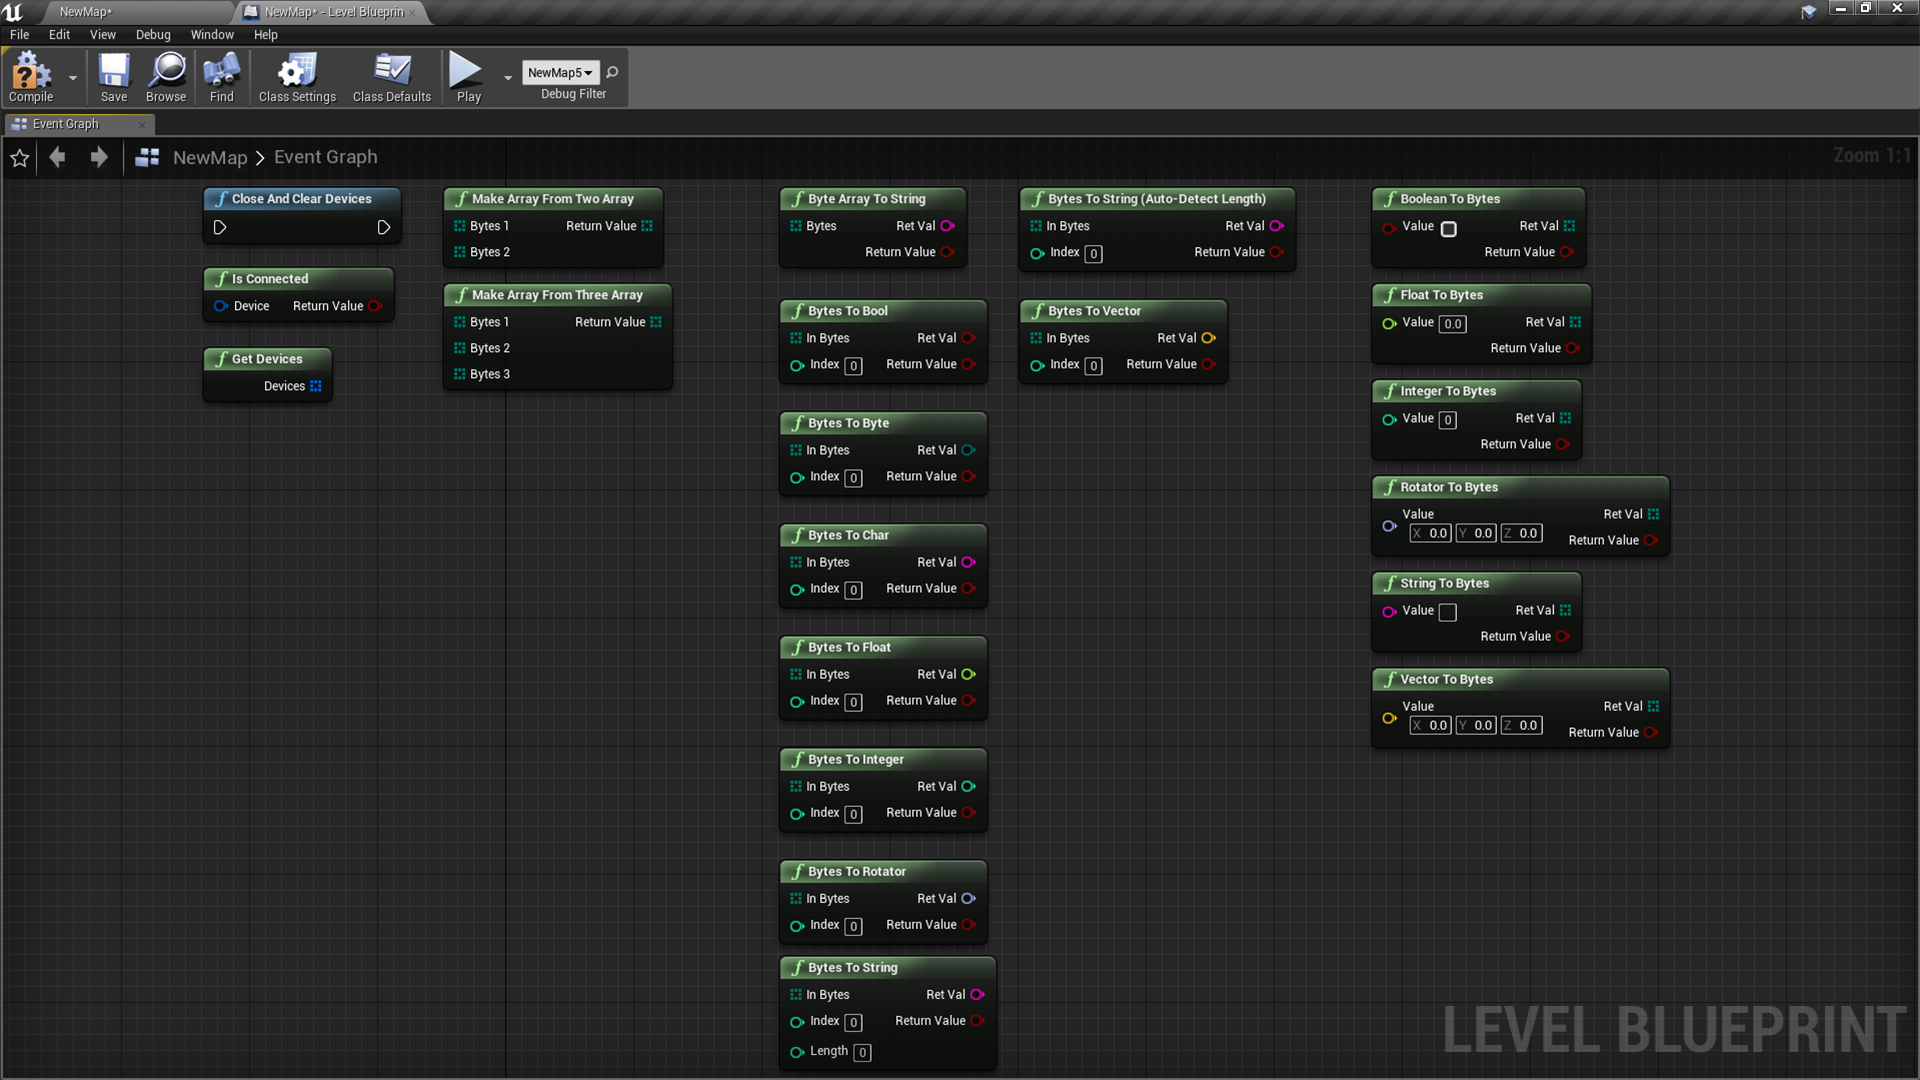This screenshot has height=1080, width=1920.
Task: Open the Debug menu
Action: [x=153, y=34]
